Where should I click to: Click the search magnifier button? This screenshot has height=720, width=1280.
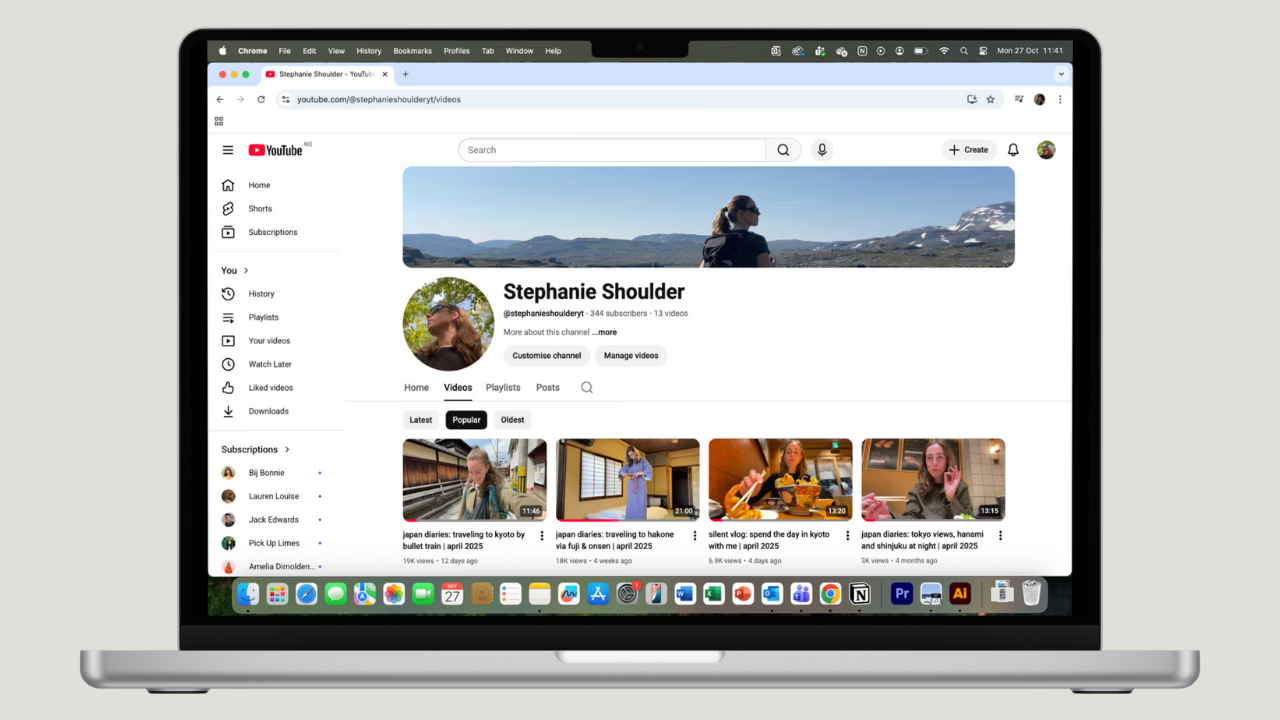click(x=783, y=150)
